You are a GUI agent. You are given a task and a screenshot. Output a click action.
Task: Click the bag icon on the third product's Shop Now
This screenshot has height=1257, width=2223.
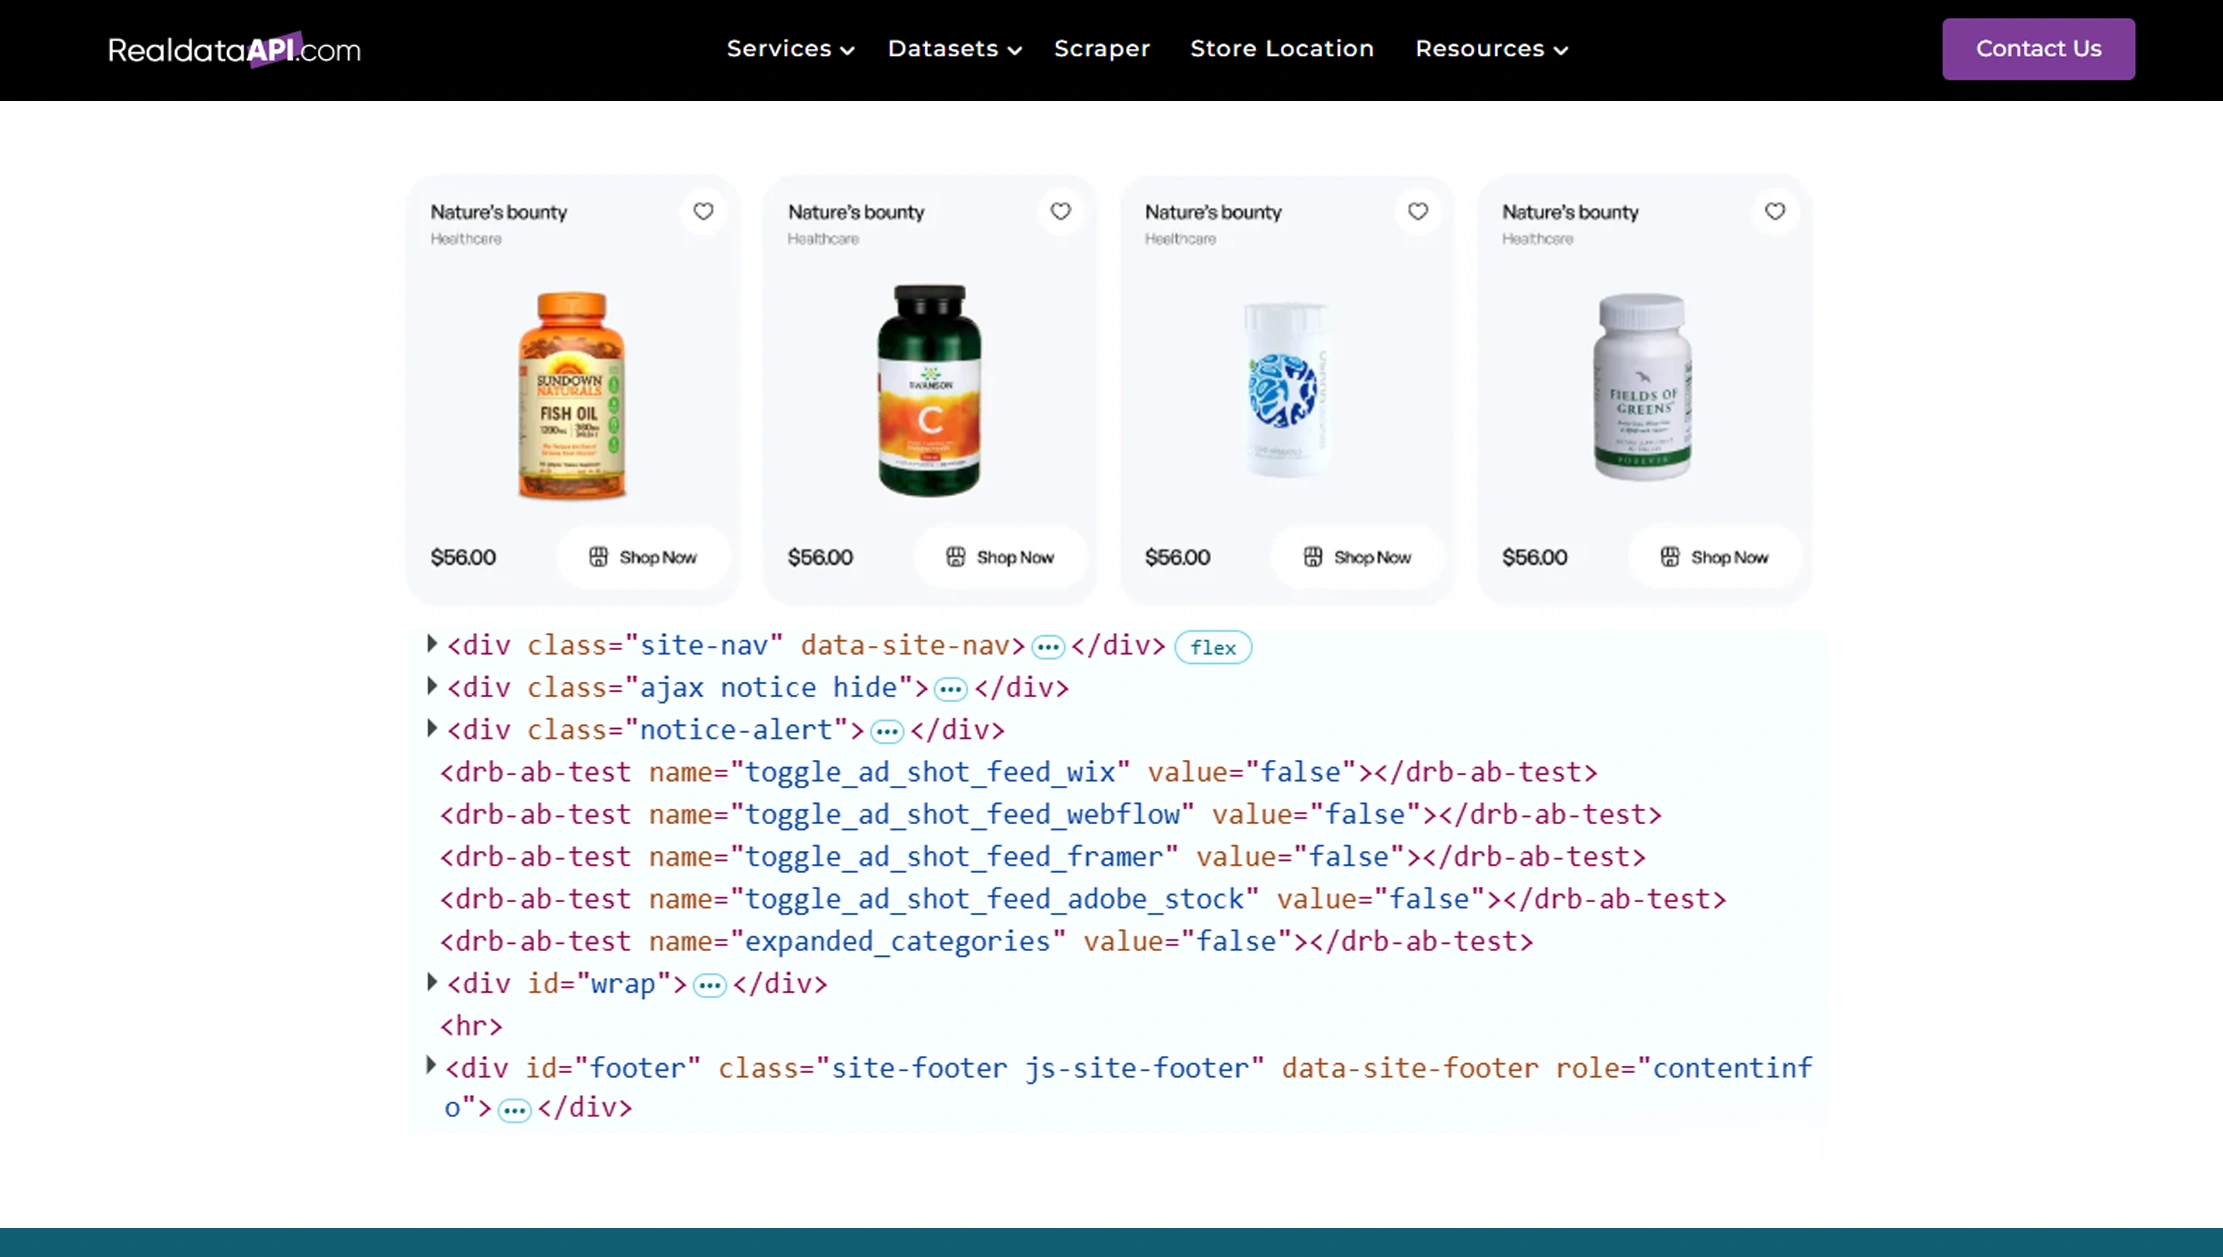click(1312, 557)
